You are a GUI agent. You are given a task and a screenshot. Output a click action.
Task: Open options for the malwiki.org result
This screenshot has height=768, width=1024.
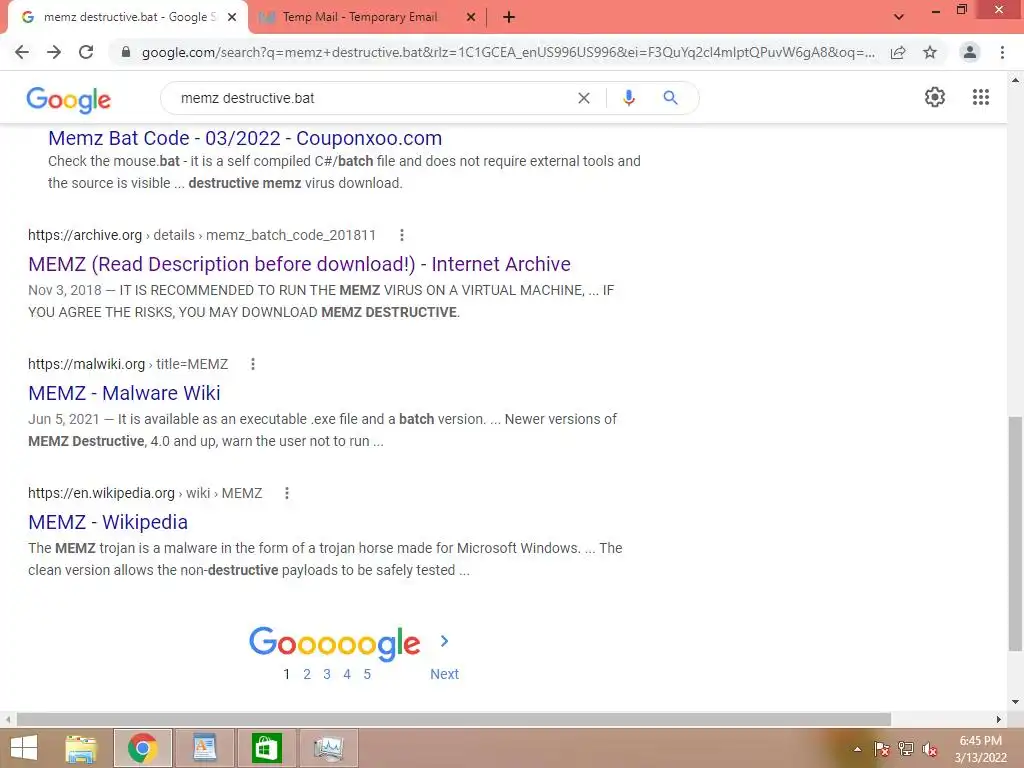click(x=253, y=364)
